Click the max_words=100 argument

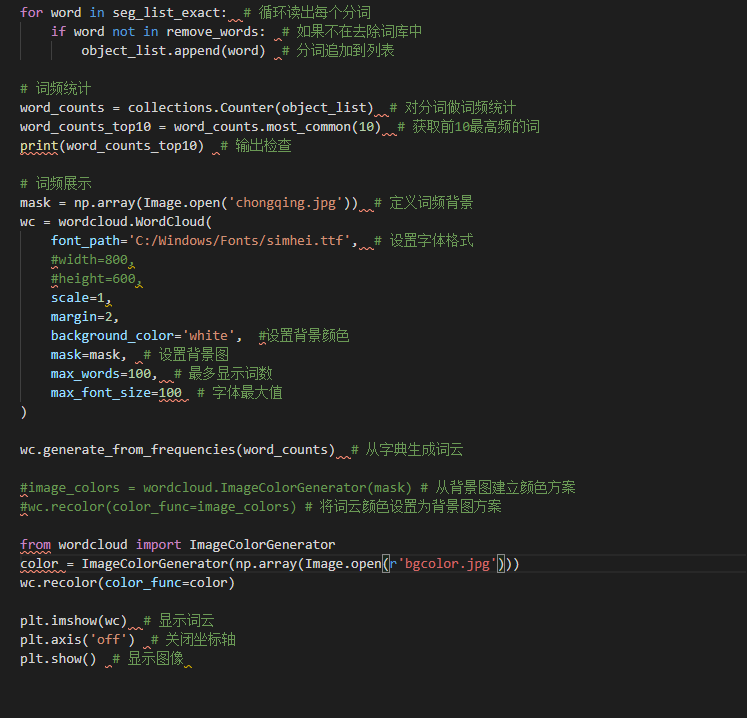104,374
